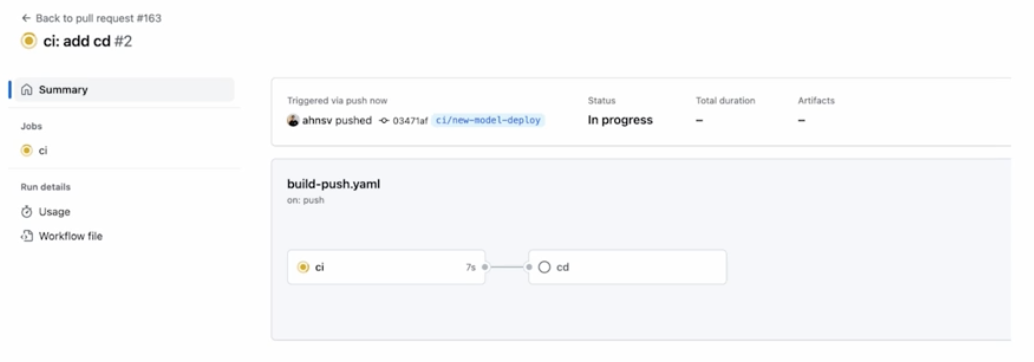Click the Workflow file document icon
The height and width of the screenshot is (362, 1034).
tap(26, 236)
